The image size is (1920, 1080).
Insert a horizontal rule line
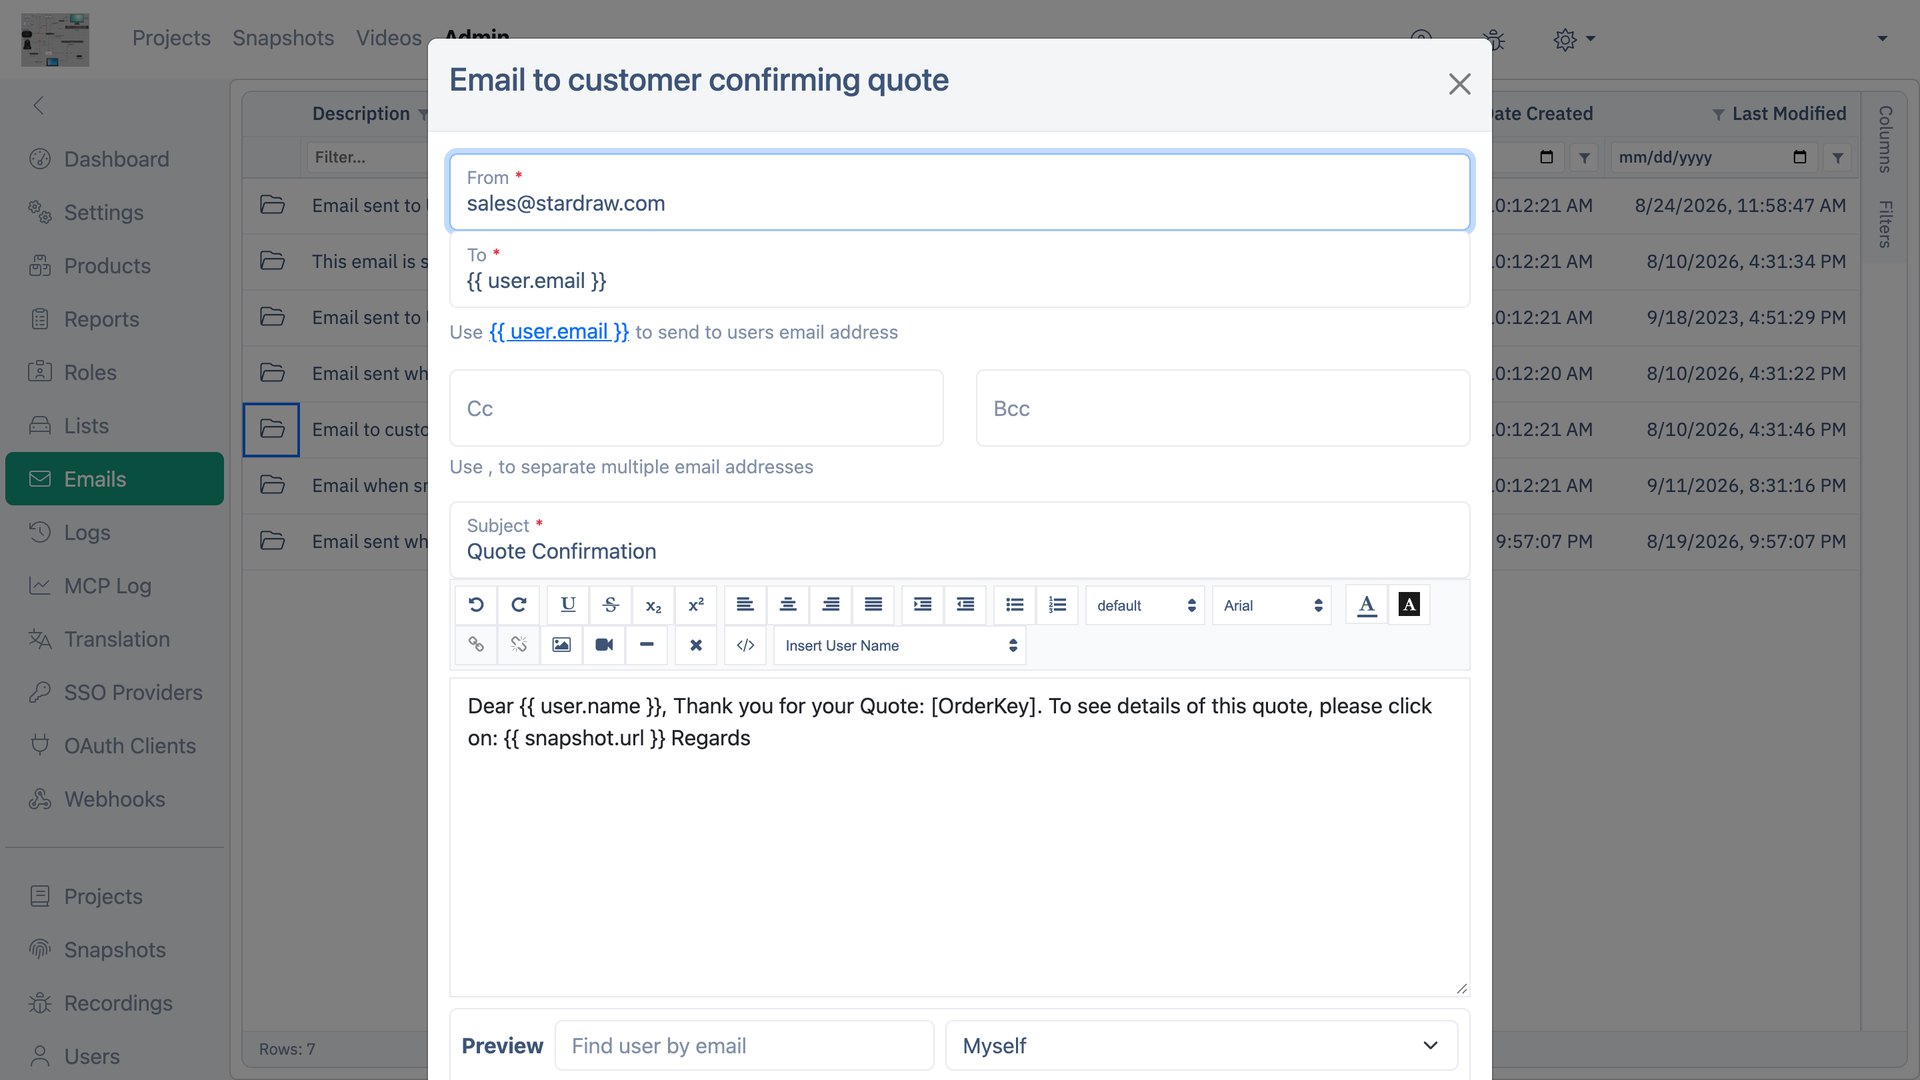[647, 645]
